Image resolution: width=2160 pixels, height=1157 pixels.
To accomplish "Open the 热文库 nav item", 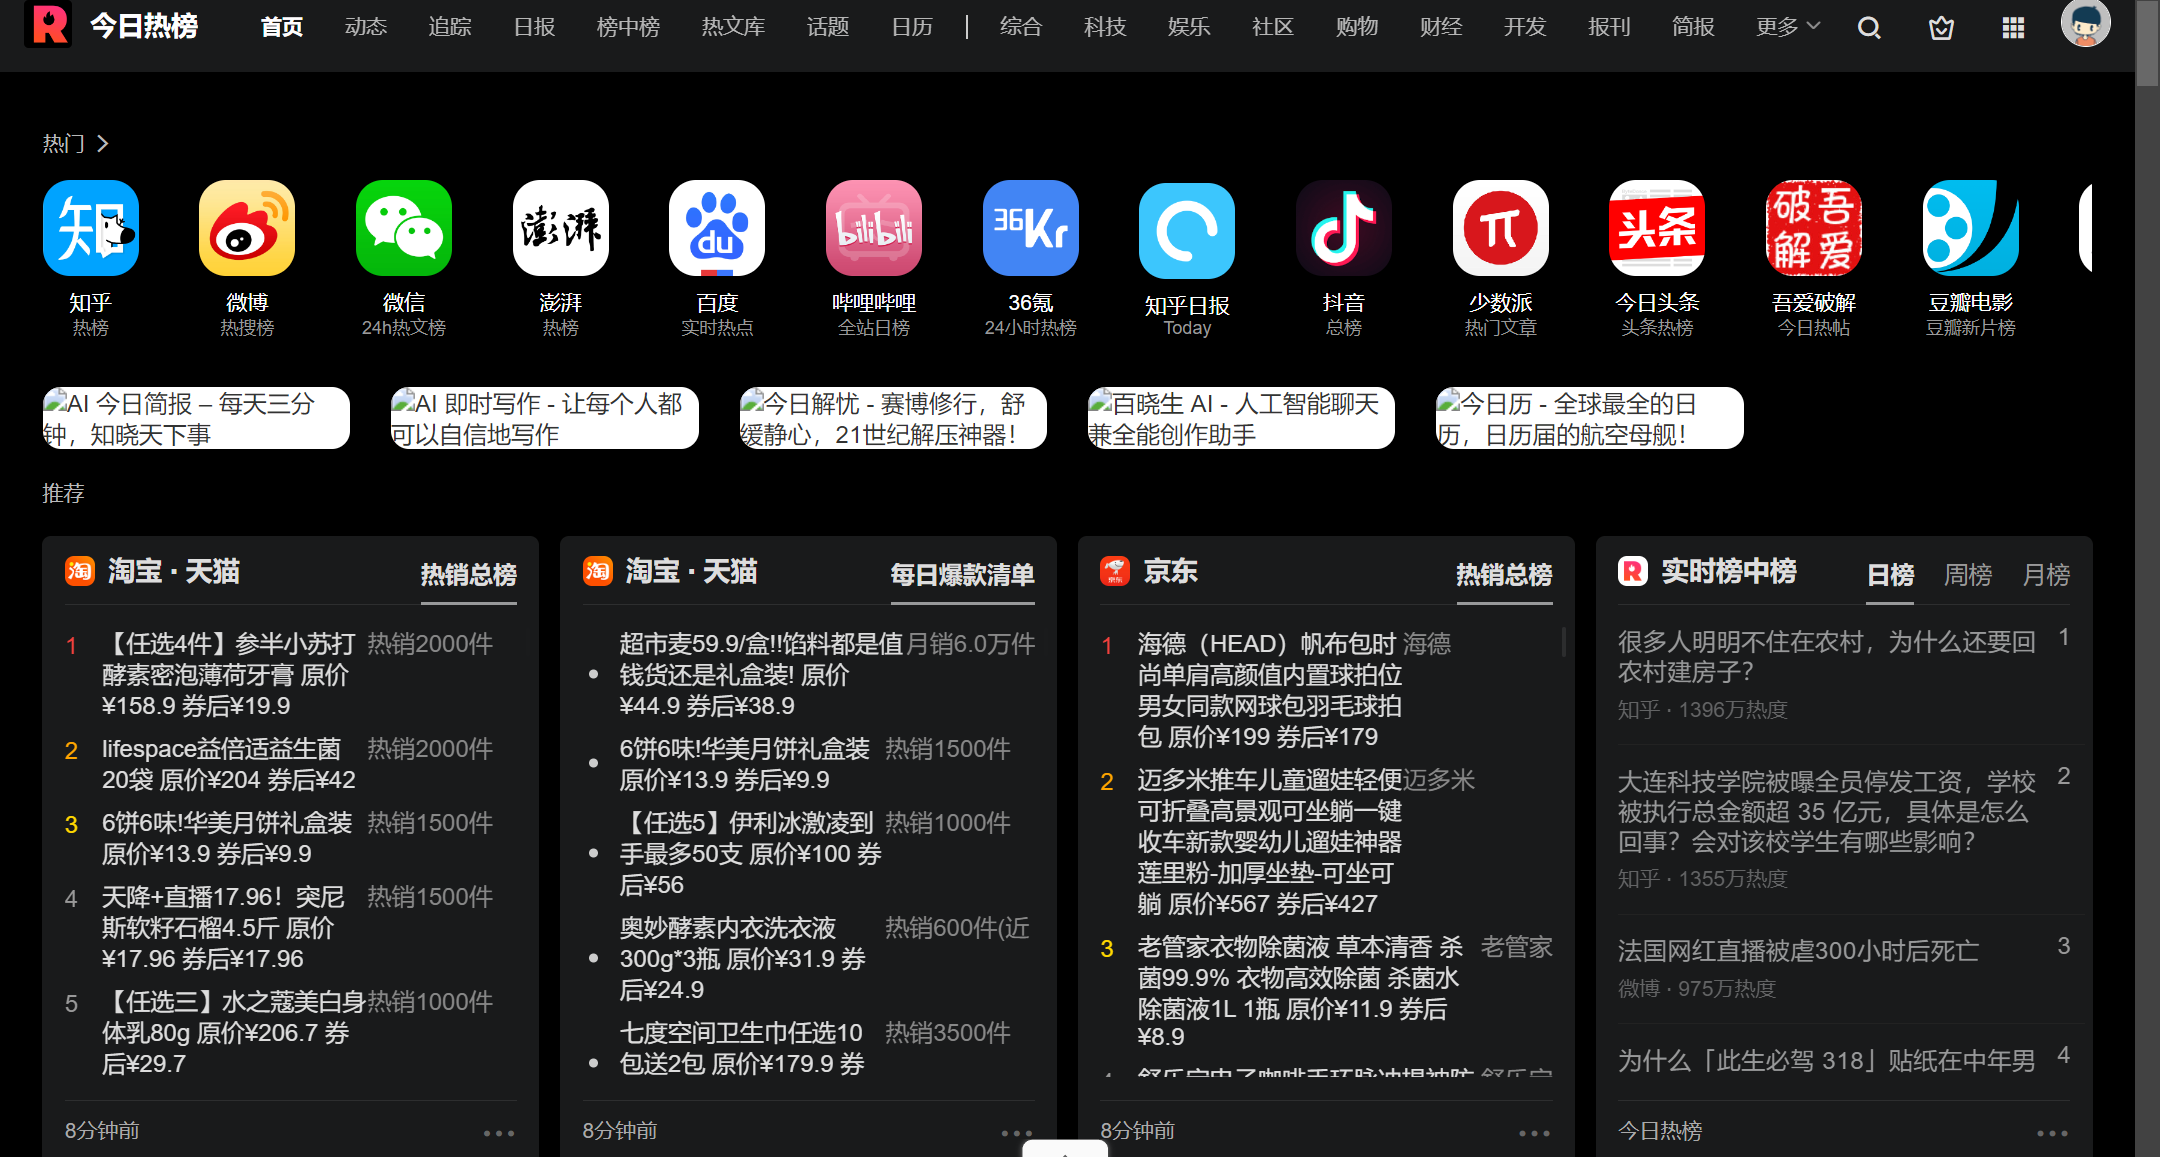I will [x=733, y=27].
